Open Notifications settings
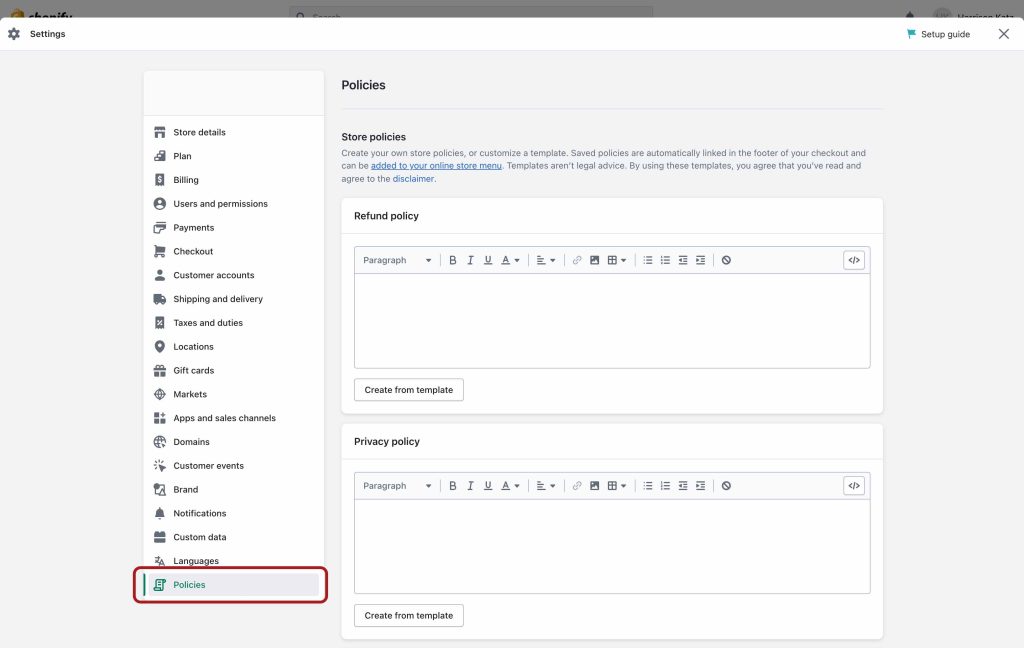The width and height of the screenshot is (1024, 648). pyautogui.click(x=234, y=513)
